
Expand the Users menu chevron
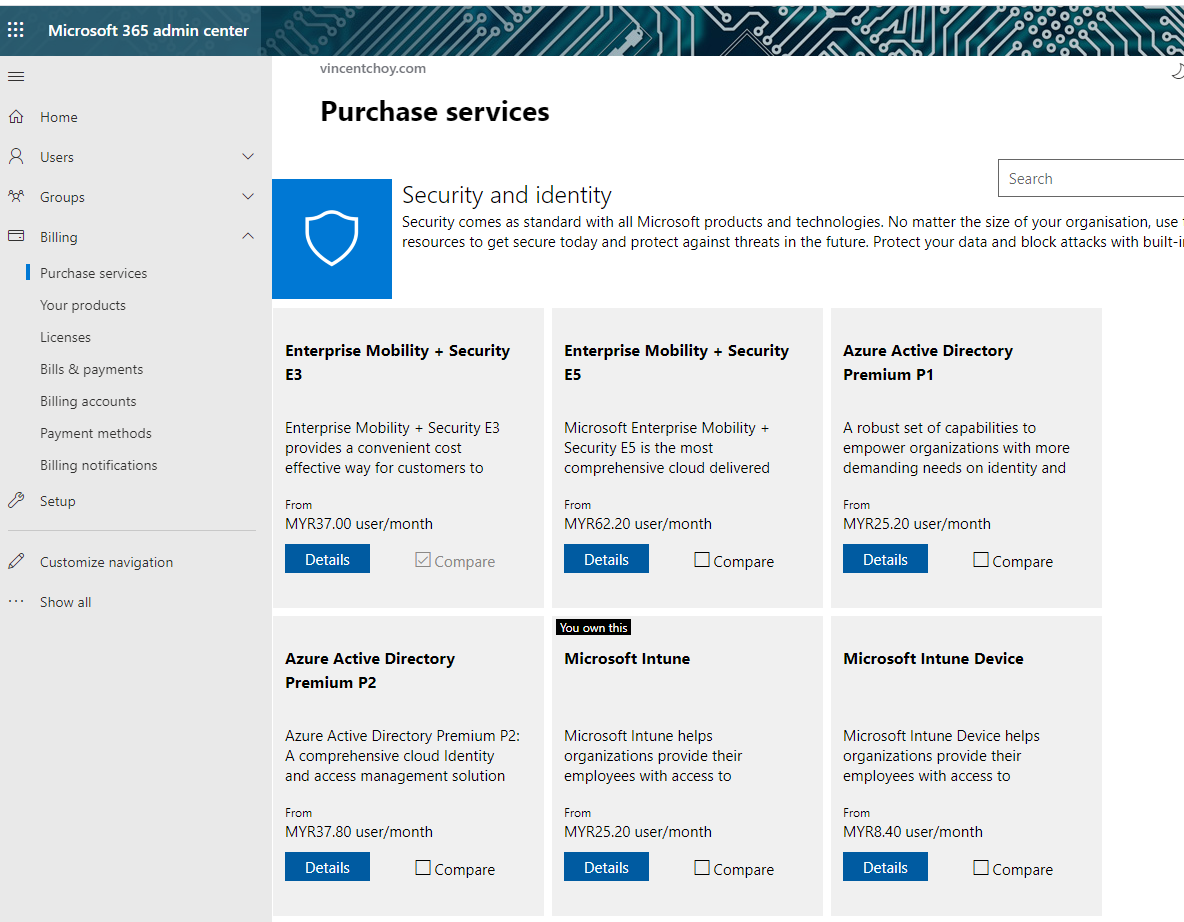(248, 156)
